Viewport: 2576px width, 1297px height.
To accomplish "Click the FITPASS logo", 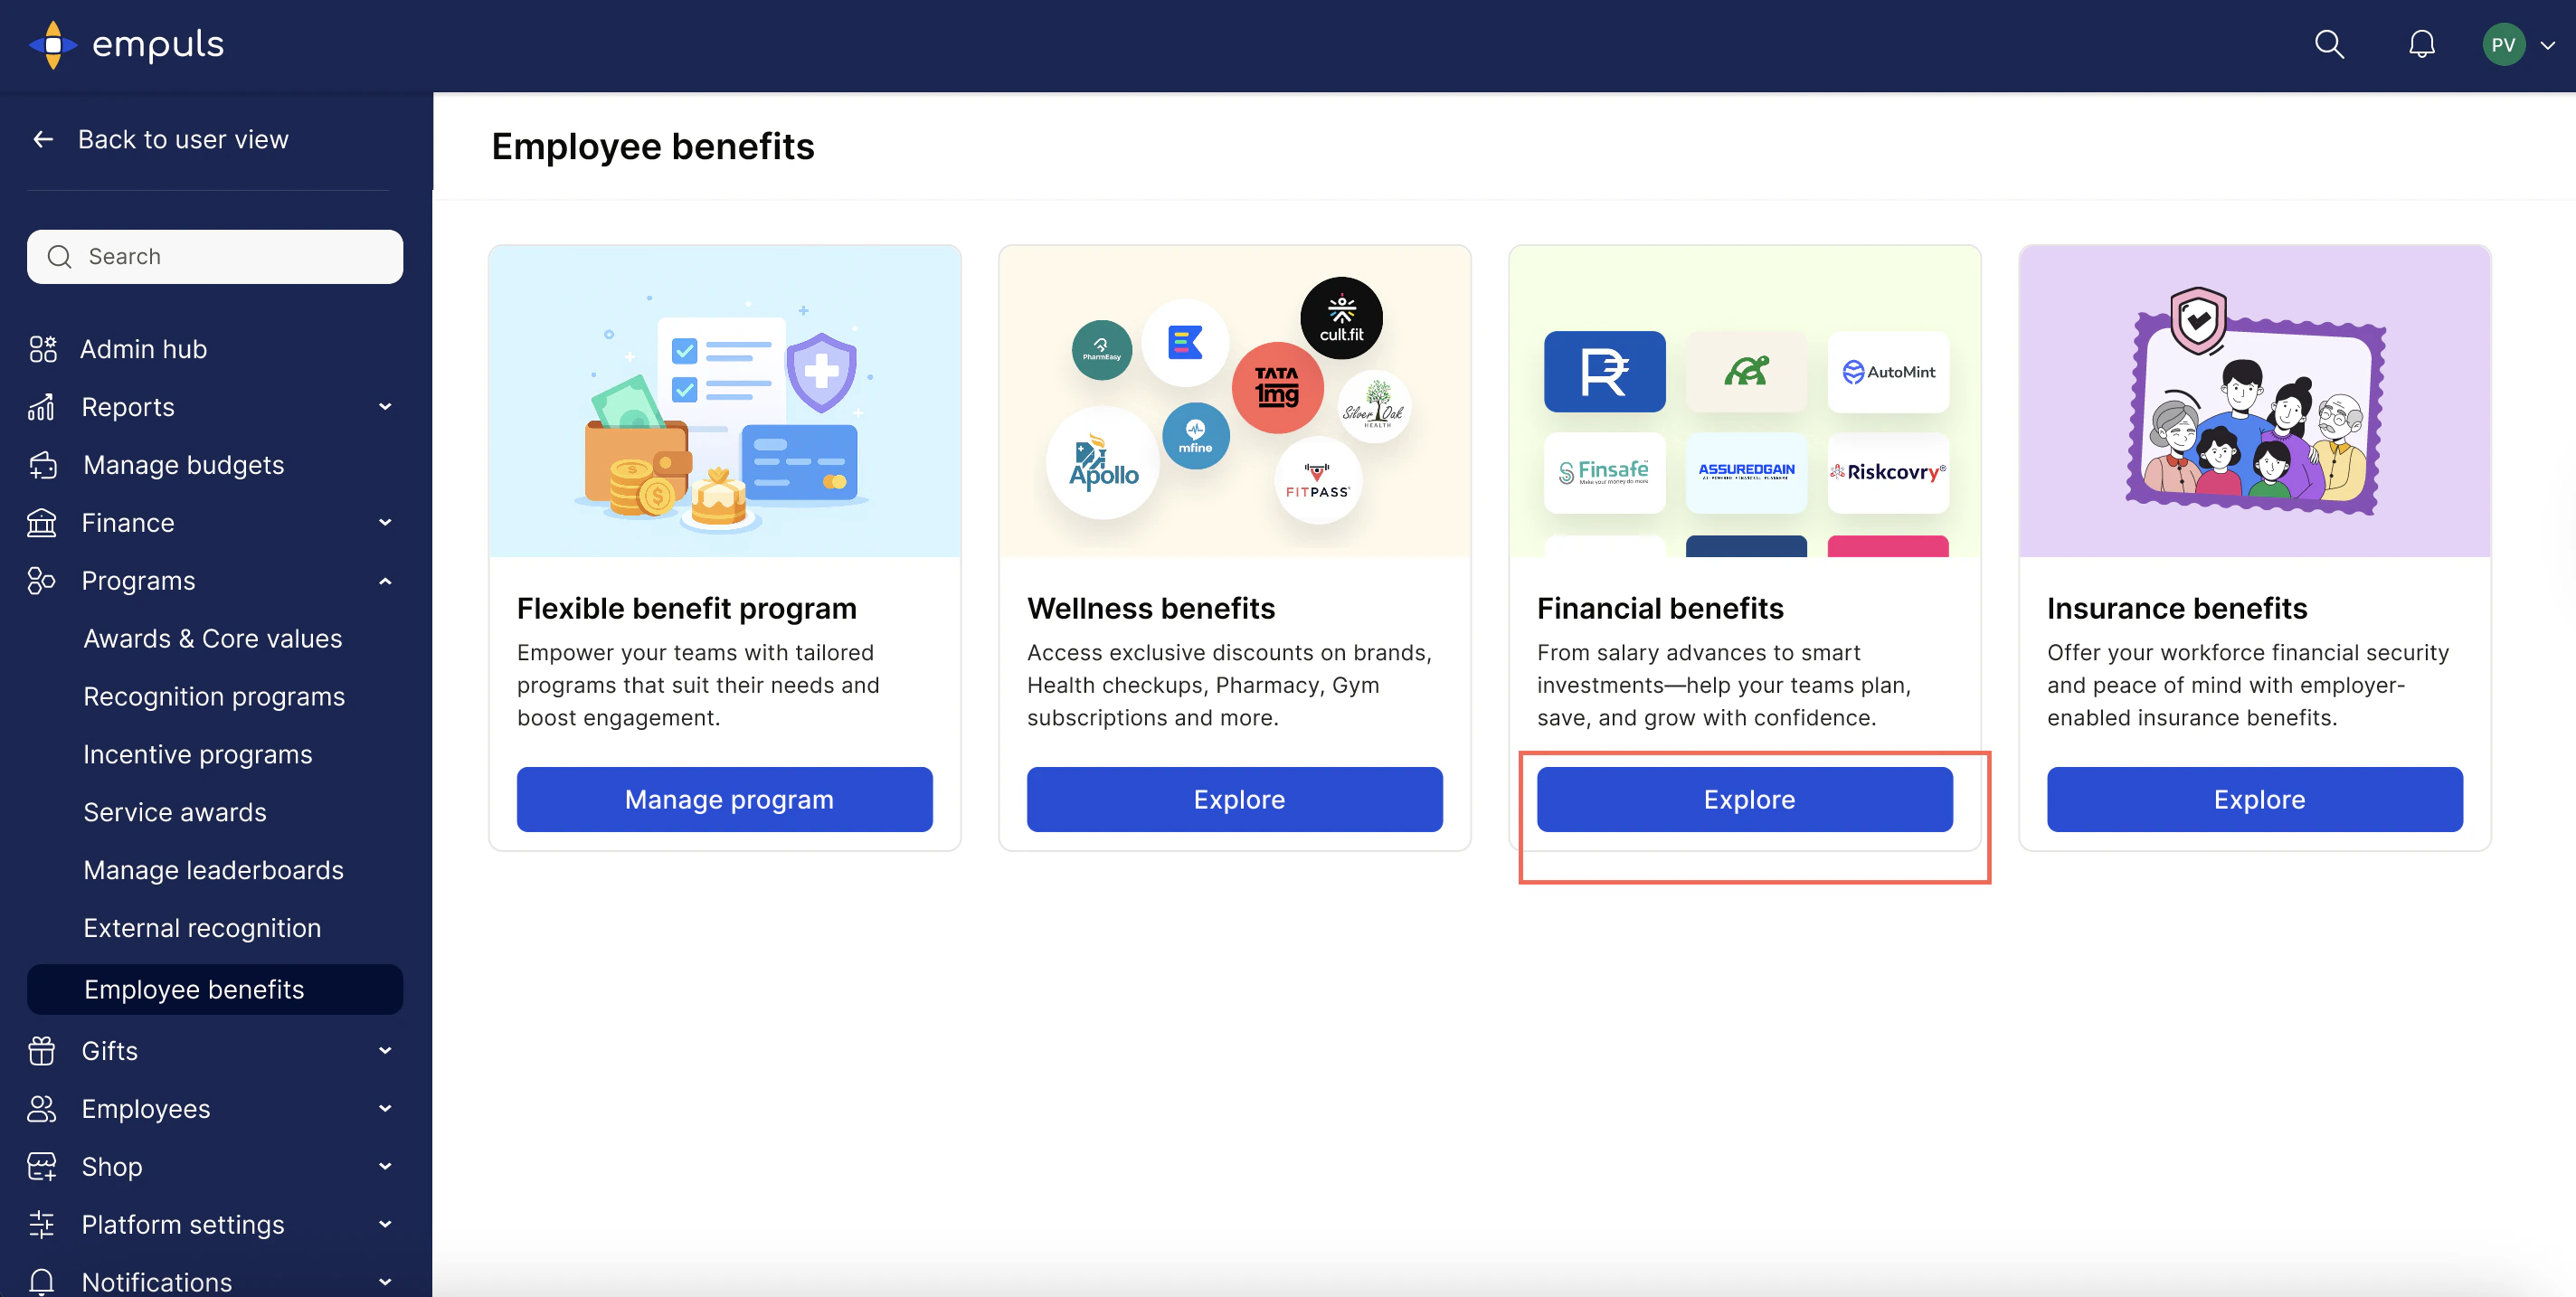I will tap(1318, 480).
